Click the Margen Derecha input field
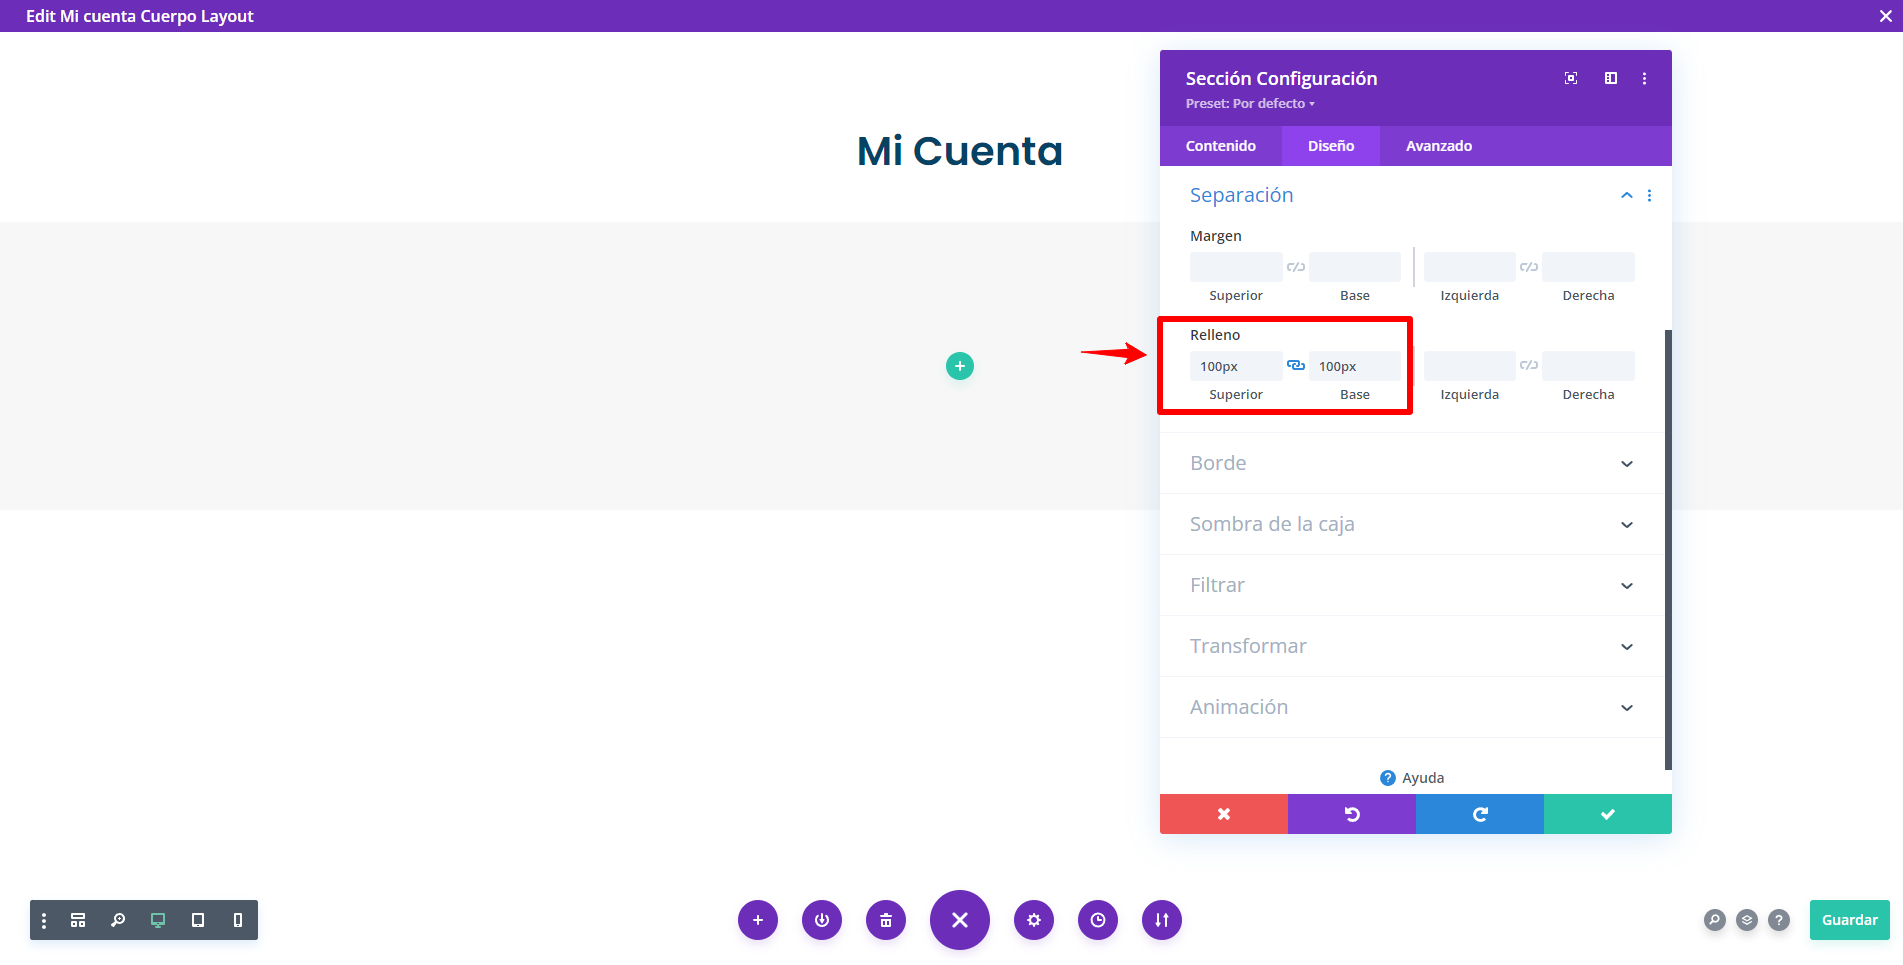1903x965 pixels. (x=1588, y=267)
